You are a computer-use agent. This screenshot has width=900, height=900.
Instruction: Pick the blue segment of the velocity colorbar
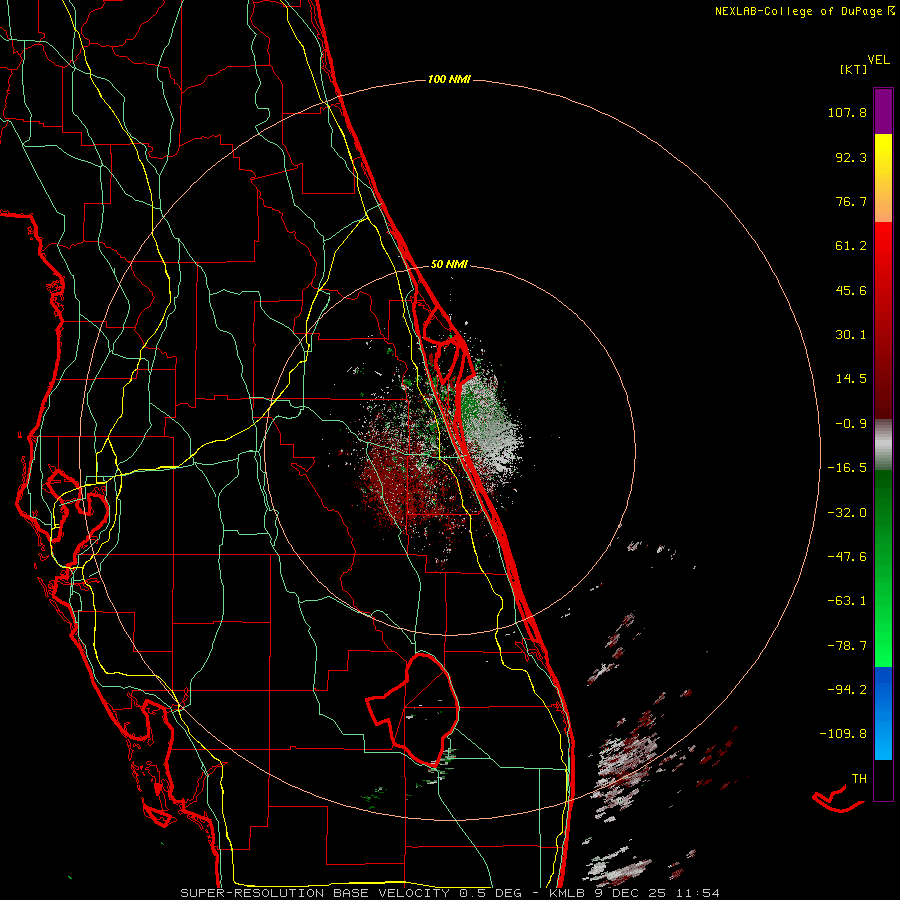883,713
